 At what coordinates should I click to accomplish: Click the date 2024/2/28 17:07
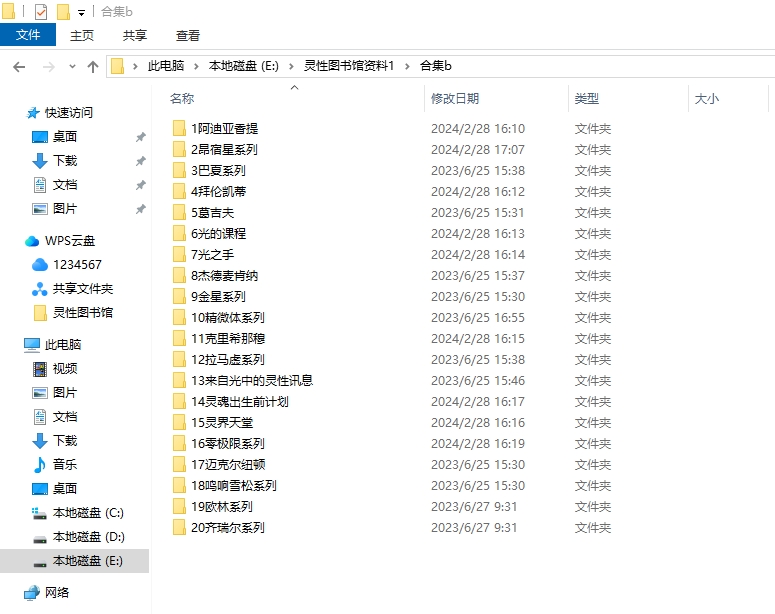477,149
